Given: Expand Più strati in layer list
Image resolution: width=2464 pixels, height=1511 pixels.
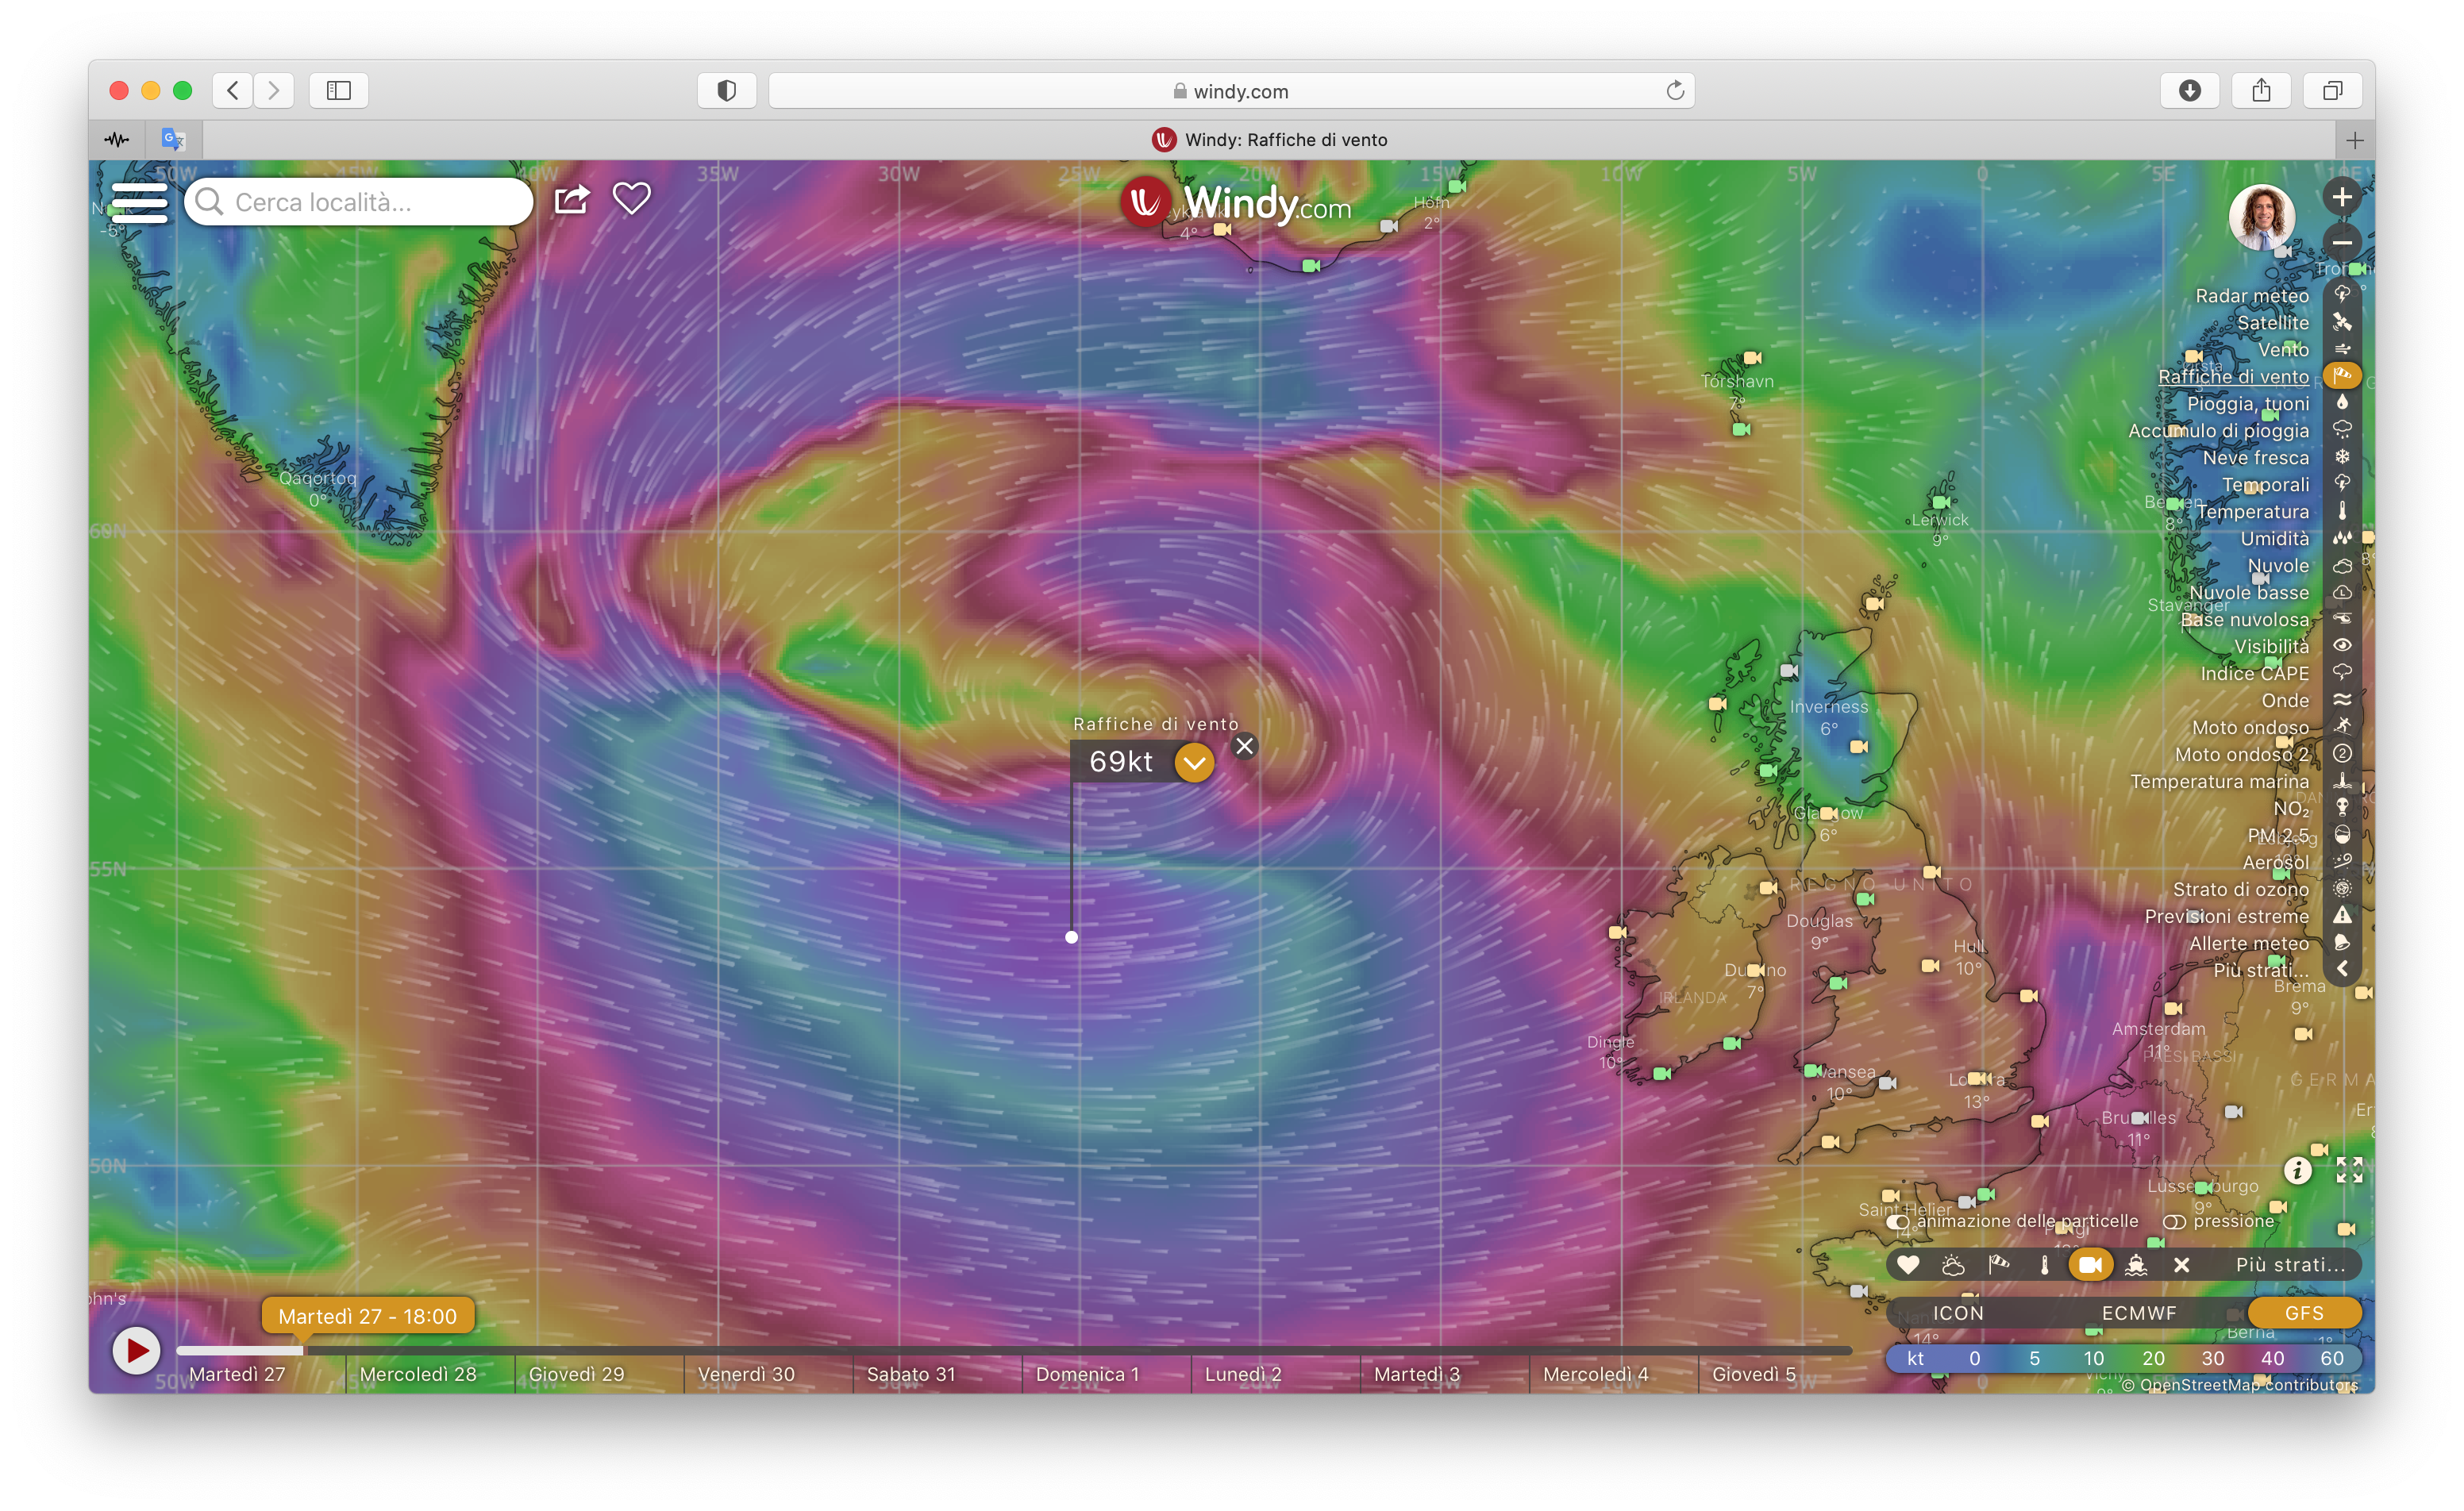Looking at the screenshot, I should pyautogui.click(x=2261, y=970).
